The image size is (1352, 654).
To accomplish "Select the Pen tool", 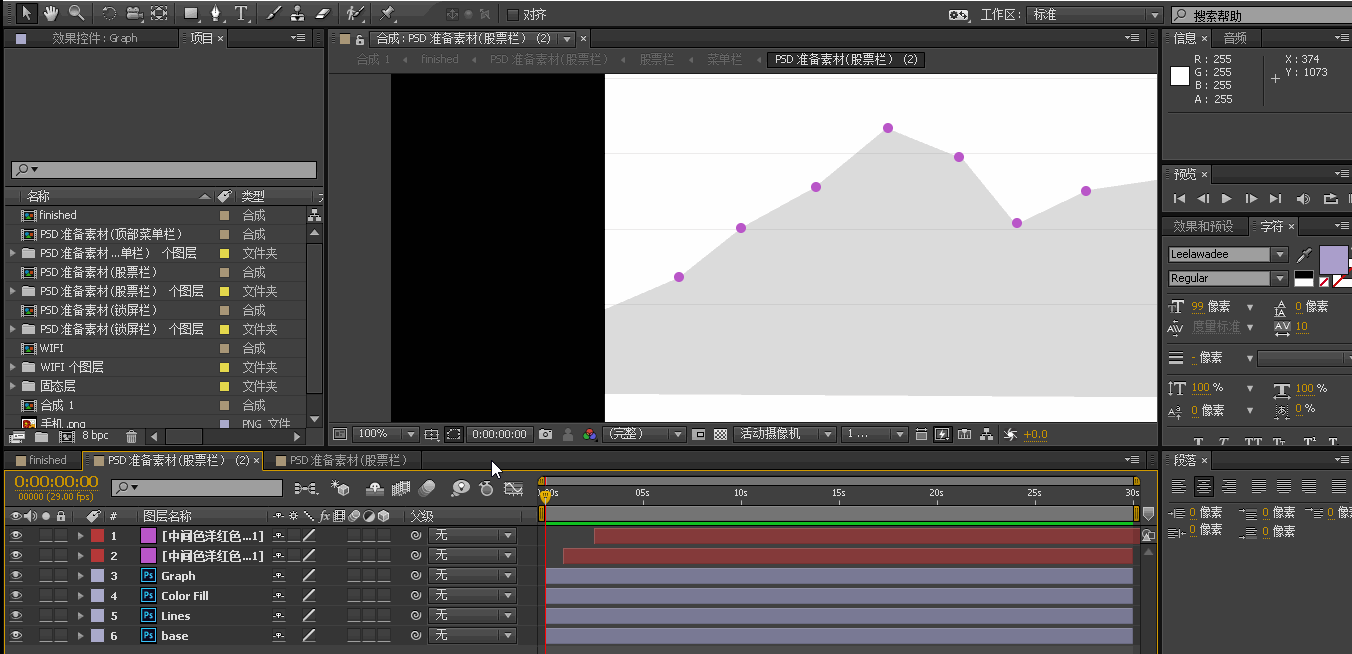I will (x=217, y=13).
